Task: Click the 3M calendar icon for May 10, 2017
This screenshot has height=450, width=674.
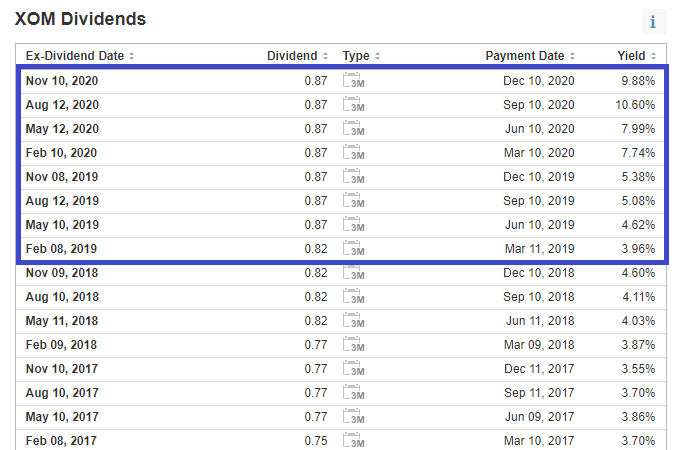Action: point(354,418)
